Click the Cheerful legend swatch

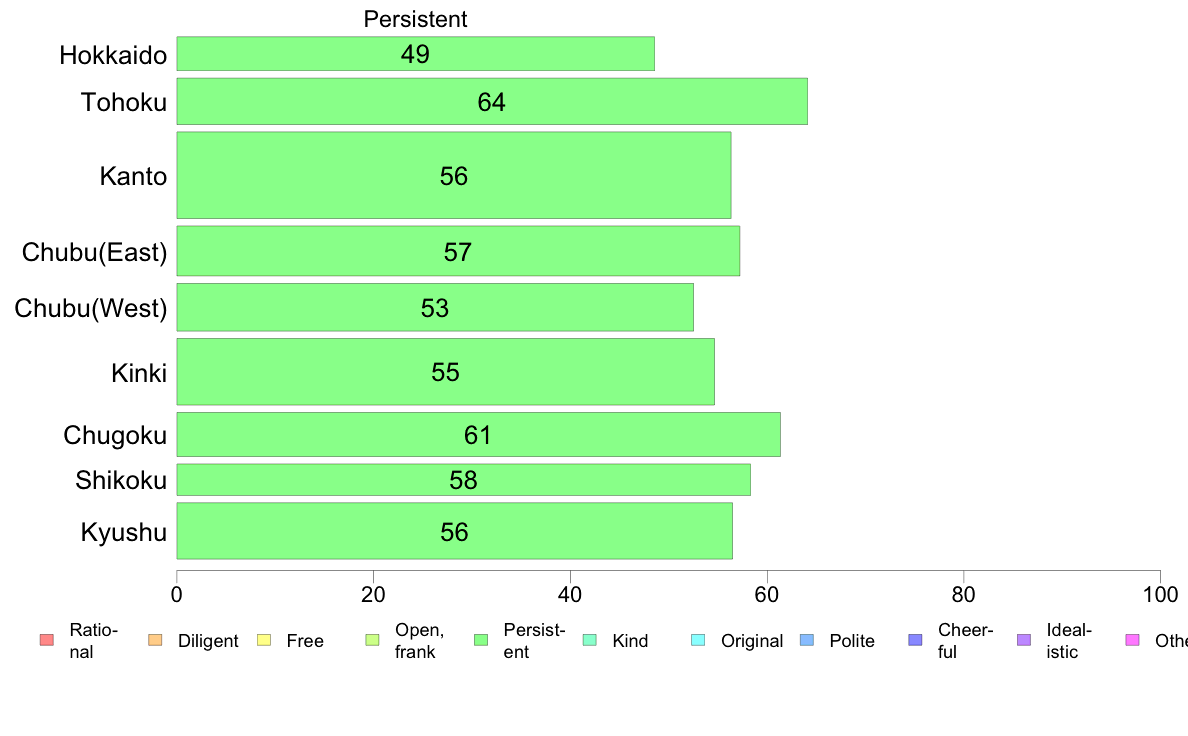(x=915, y=640)
